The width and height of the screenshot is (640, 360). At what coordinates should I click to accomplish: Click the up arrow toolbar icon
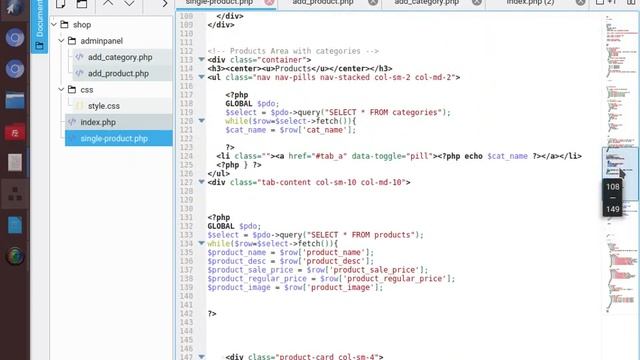pyautogui.click(x=108, y=3)
